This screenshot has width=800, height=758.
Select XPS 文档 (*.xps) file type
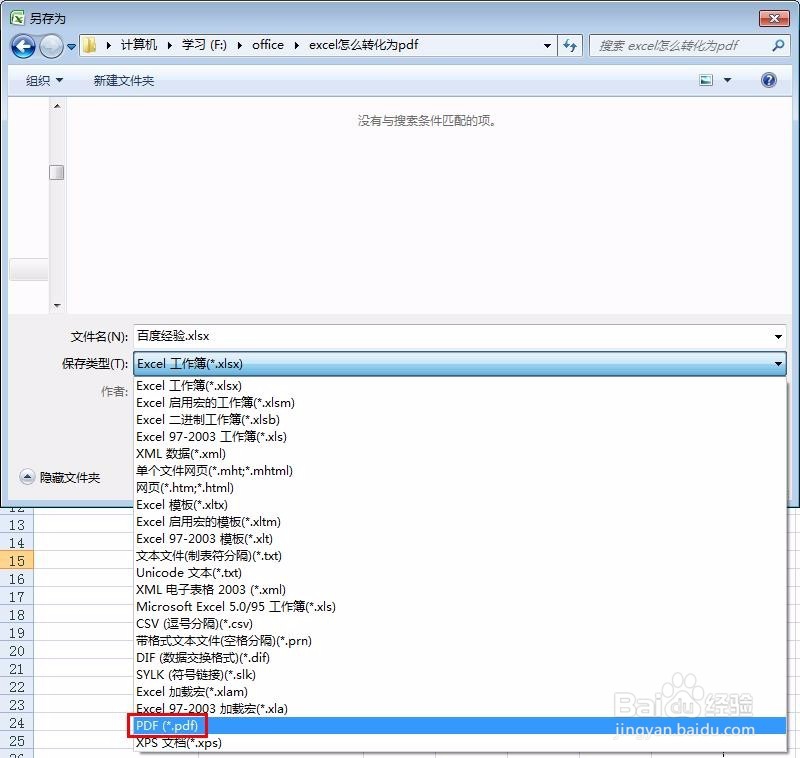[177, 742]
